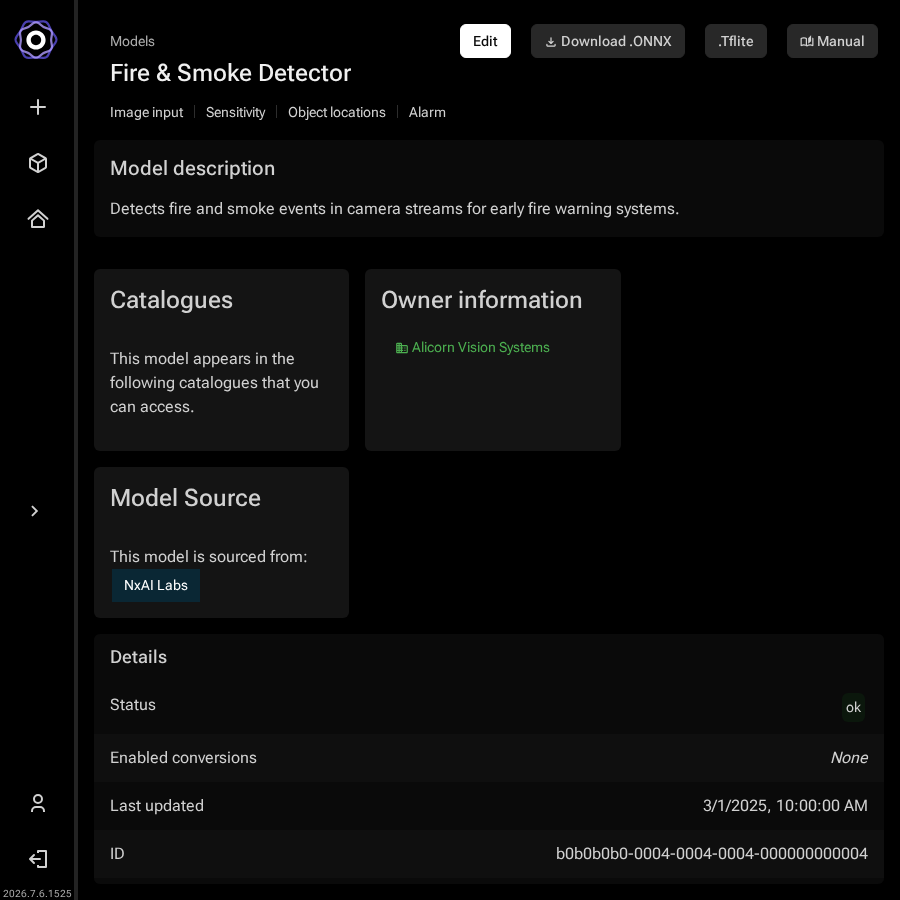Click the Owner information heading
Viewport: 900px width, 900px height.
coord(482,300)
